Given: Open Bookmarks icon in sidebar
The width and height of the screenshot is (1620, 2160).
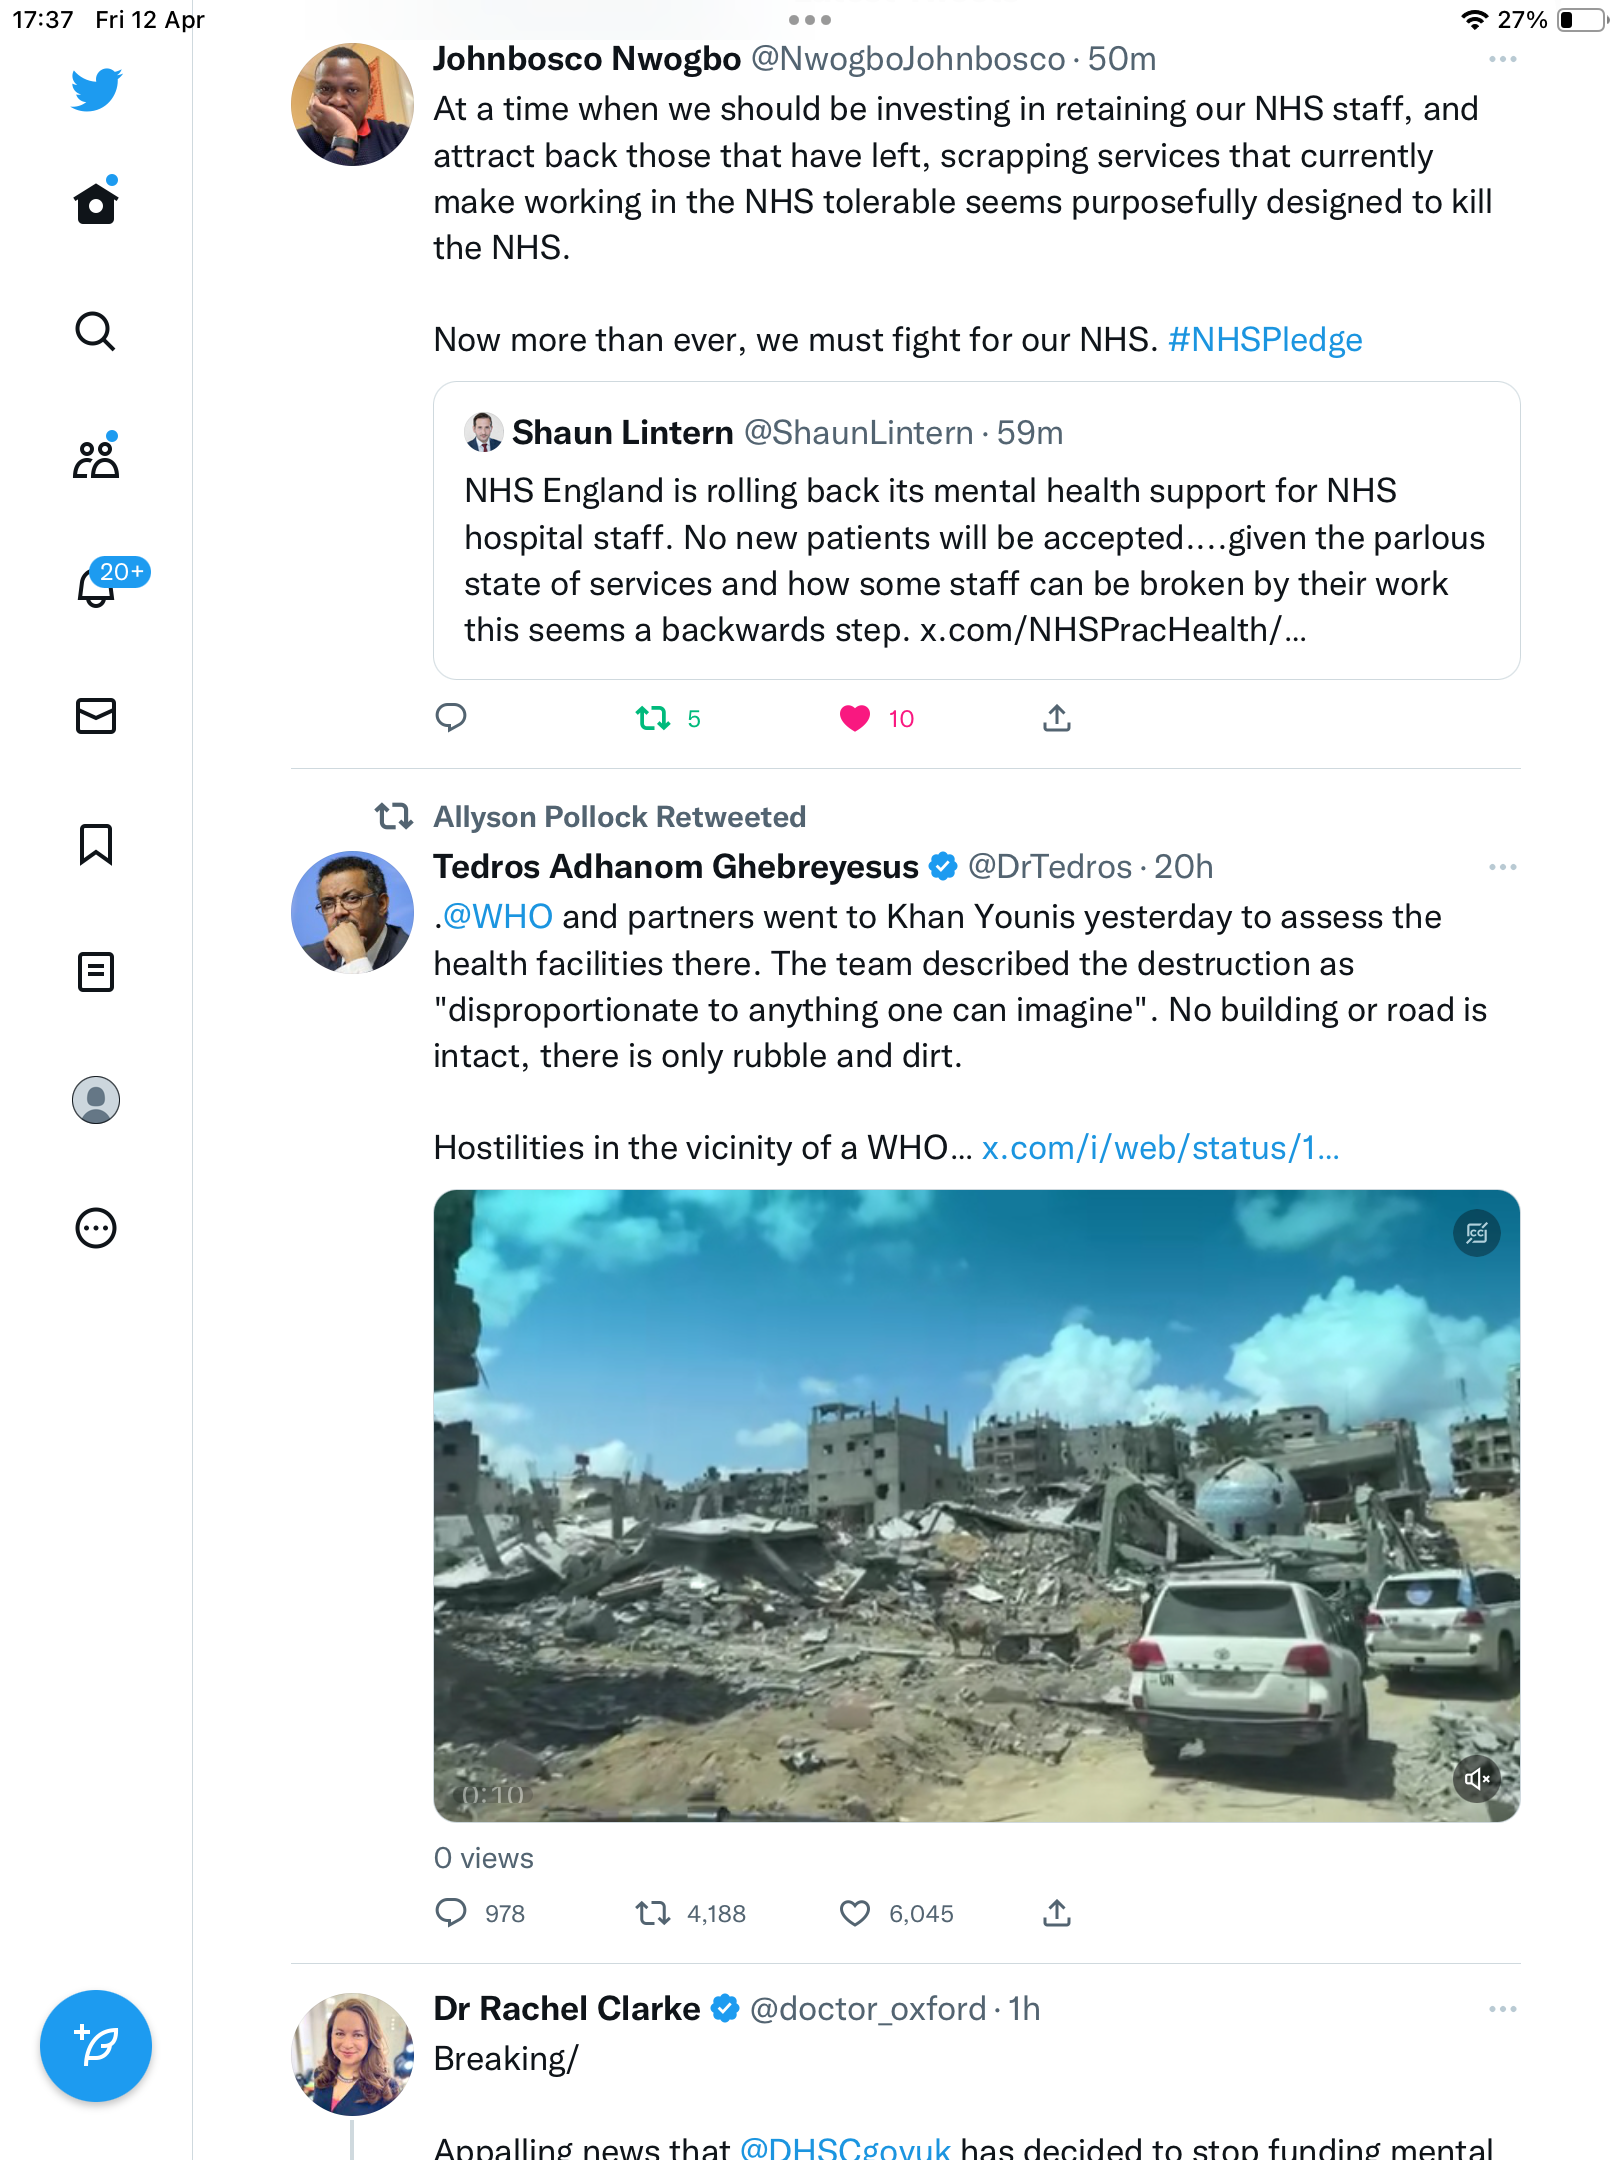Looking at the screenshot, I should [96, 844].
